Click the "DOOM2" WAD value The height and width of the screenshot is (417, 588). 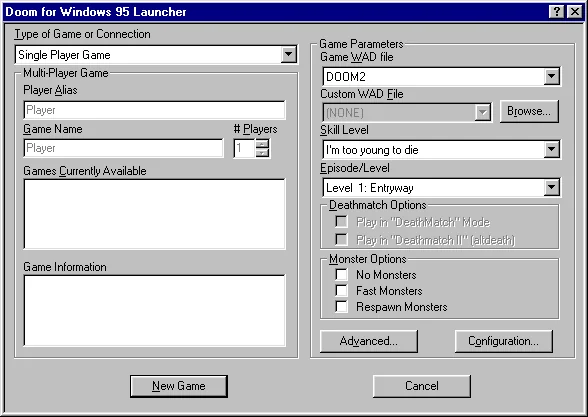click(x=346, y=77)
